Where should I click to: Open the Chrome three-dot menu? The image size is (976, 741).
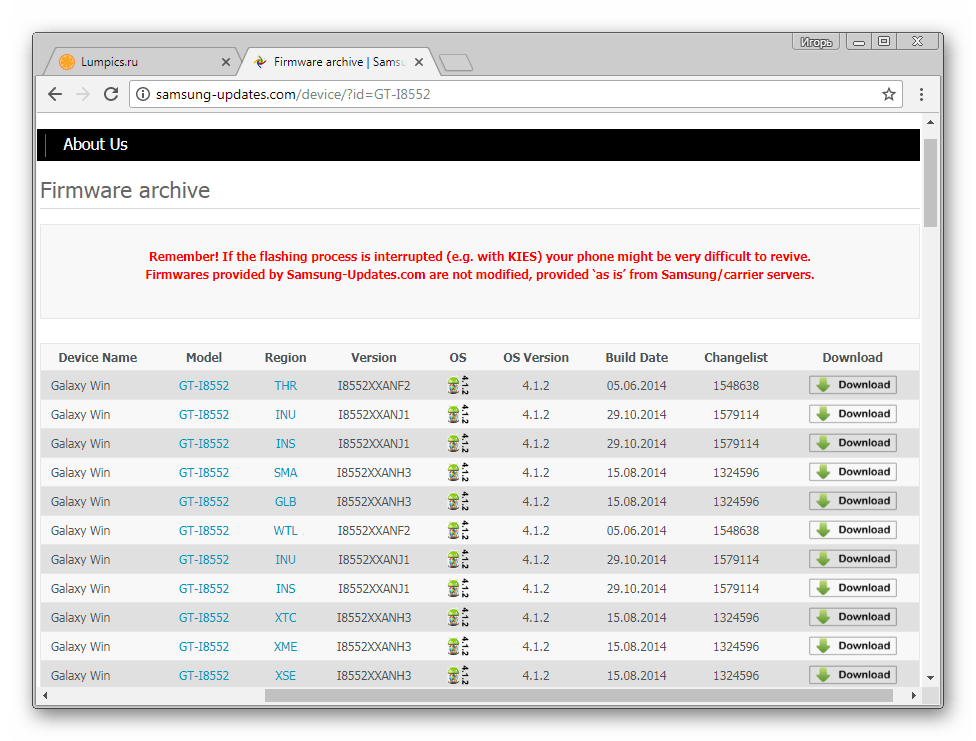pos(921,94)
